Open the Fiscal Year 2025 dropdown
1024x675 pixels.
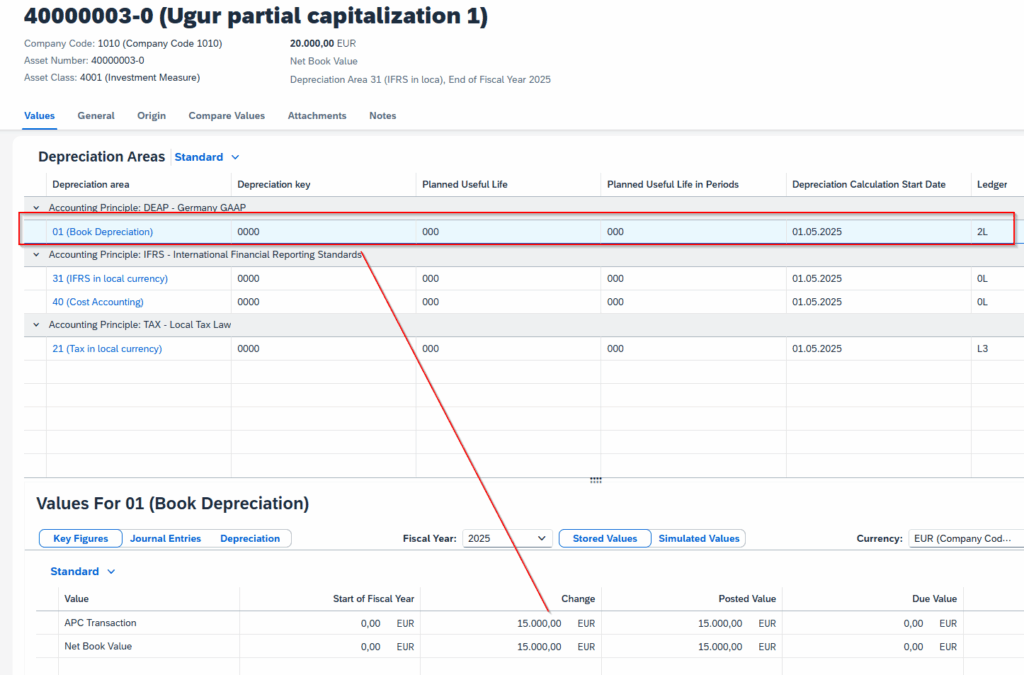(x=507, y=539)
